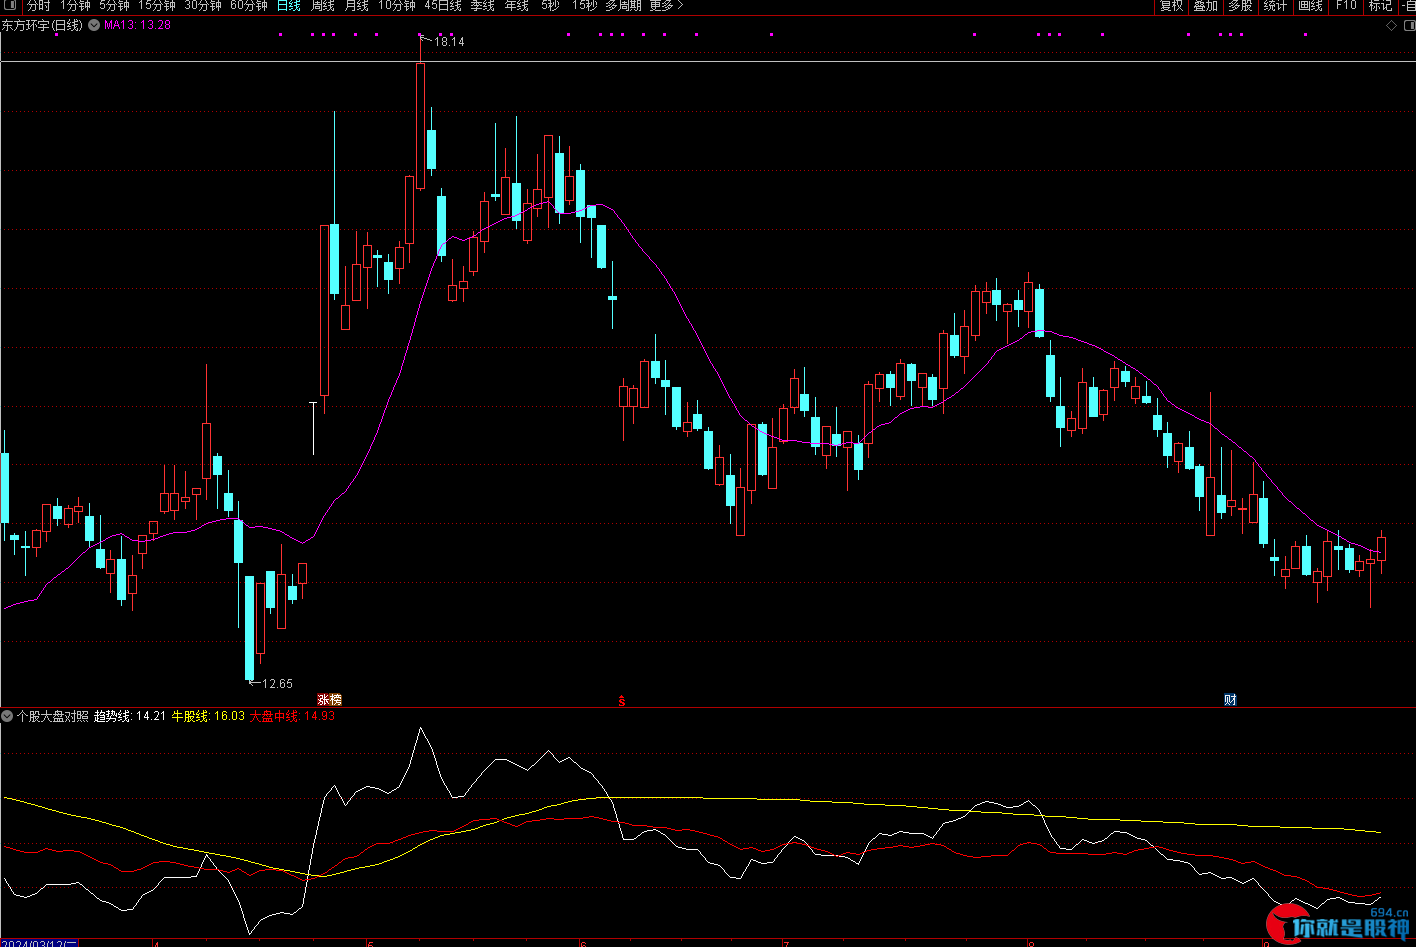Expand the 更多 periods menu
The height and width of the screenshot is (947, 1416).
(666, 5)
